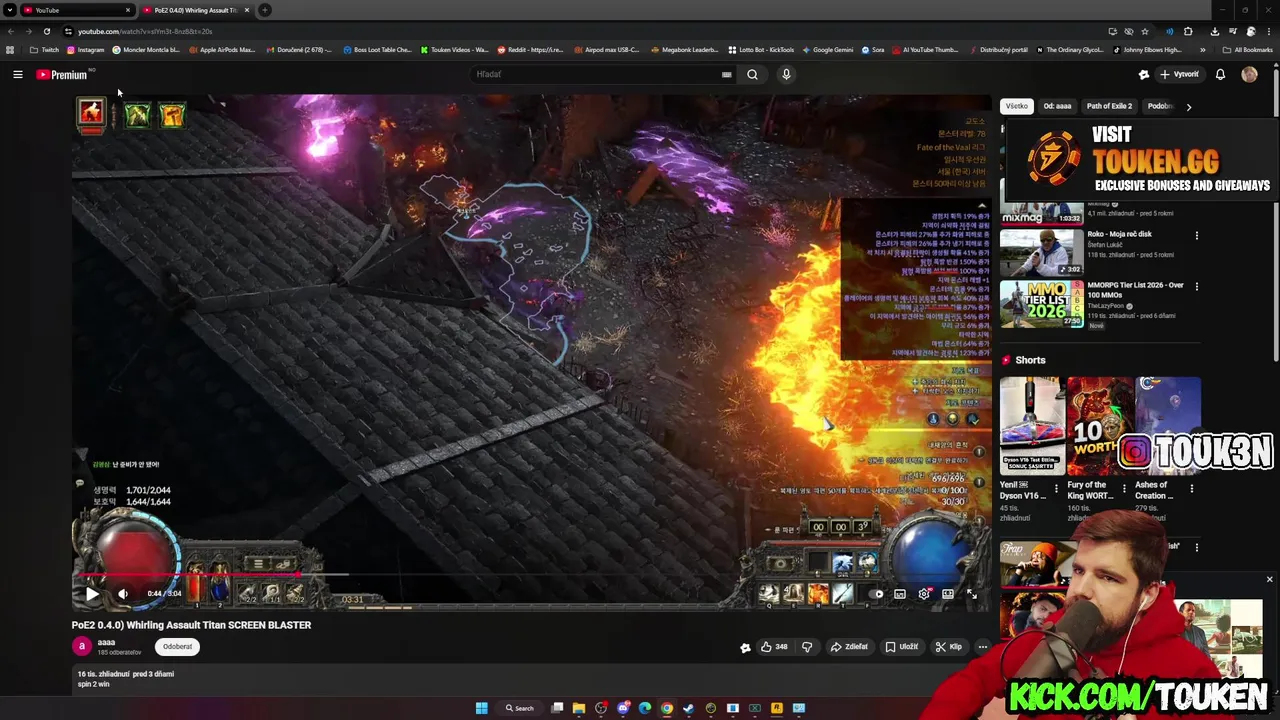Open MMORPG Tier List 2026 thumbnail

1041,304
